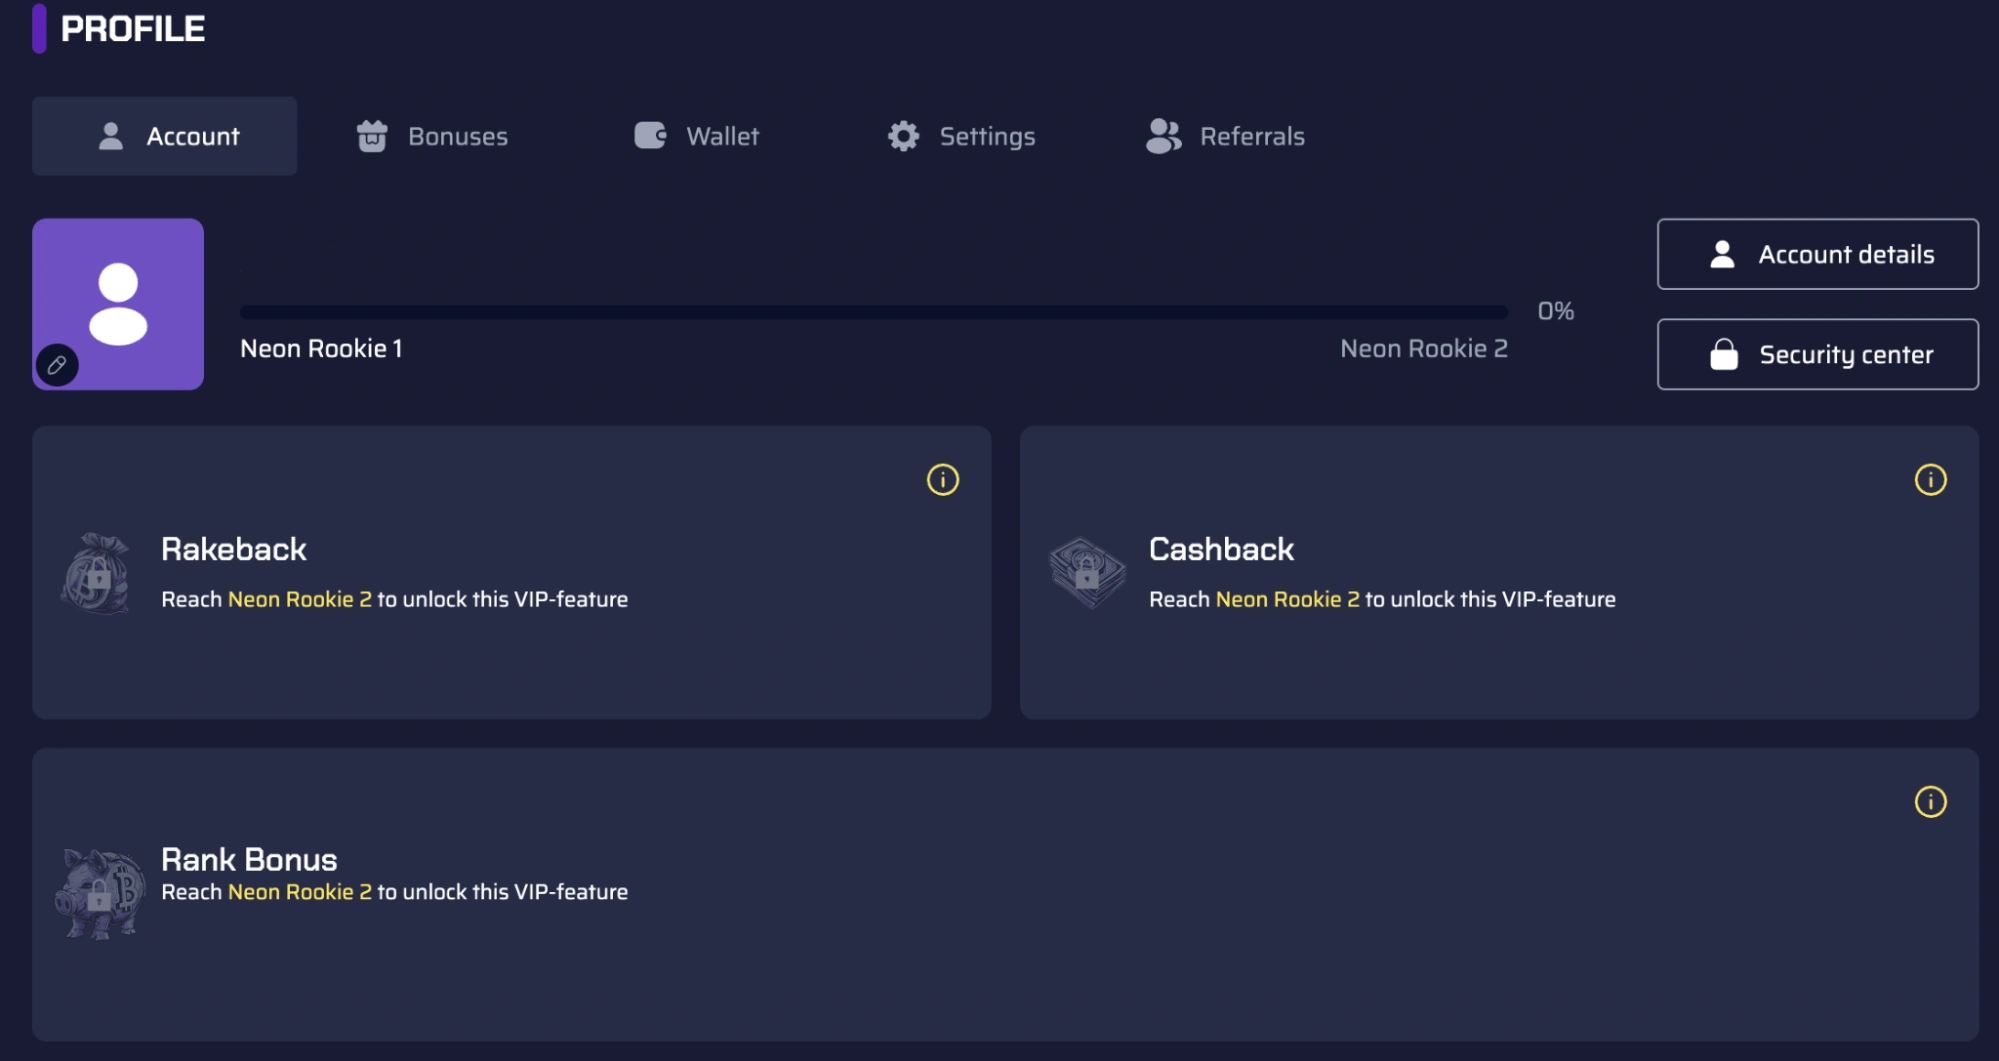
Task: Open the Rakeback info icon
Action: [x=942, y=480]
